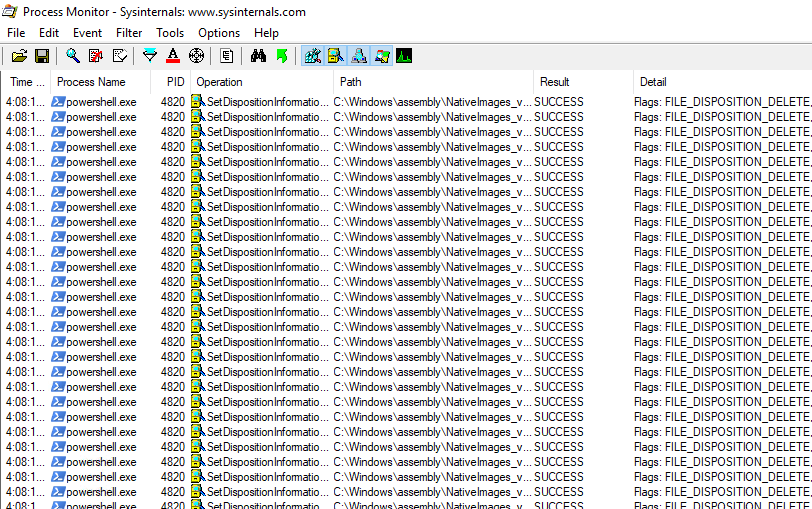Save the trace with the floppy disk icon
The image size is (812, 509).
[x=42, y=56]
